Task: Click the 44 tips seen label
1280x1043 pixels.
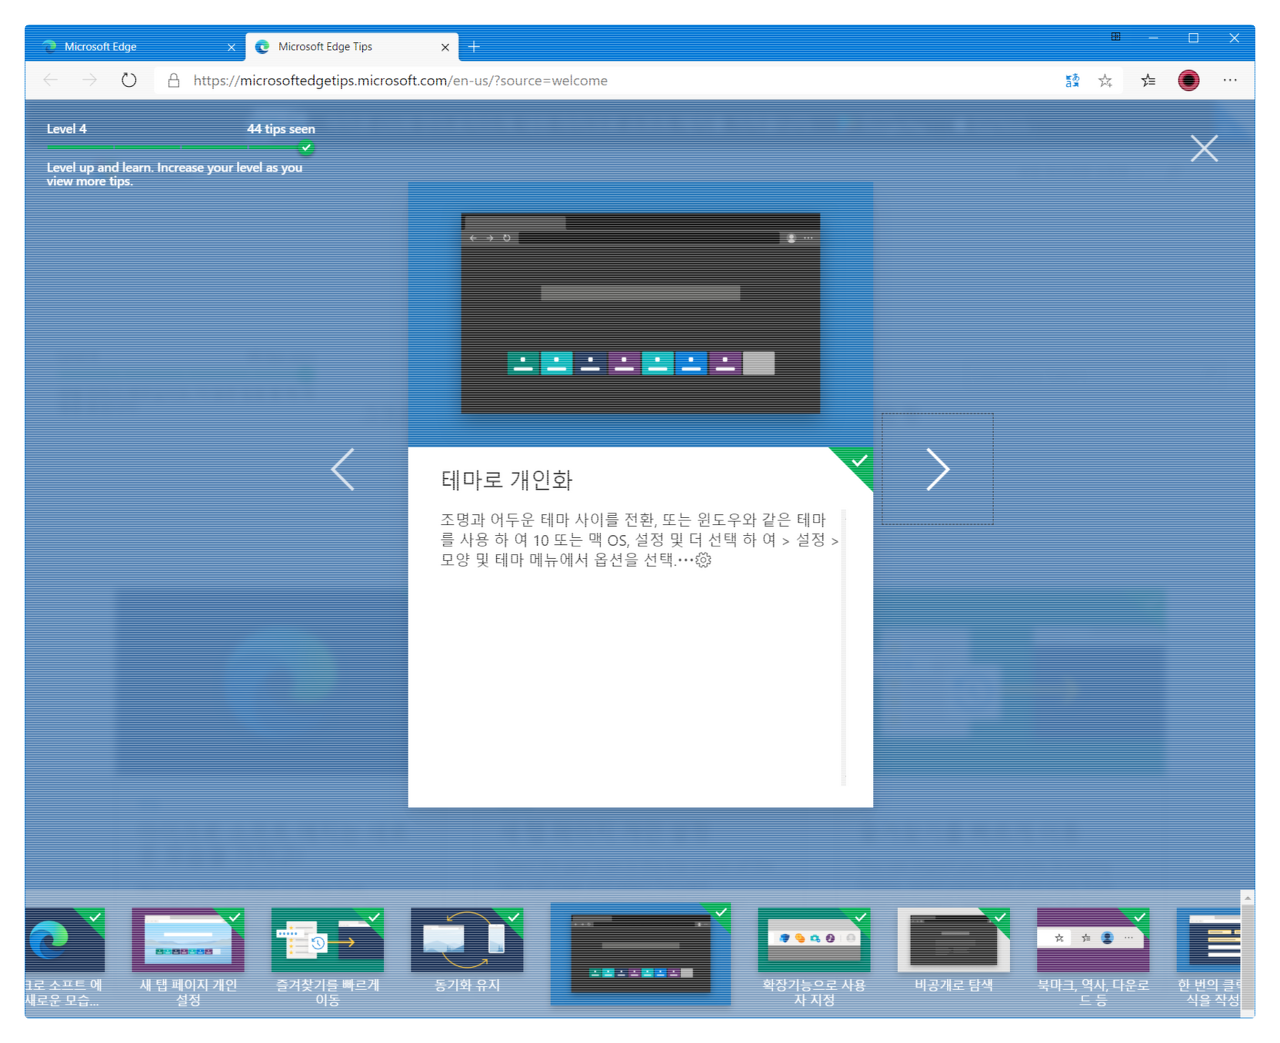Action: [x=281, y=129]
